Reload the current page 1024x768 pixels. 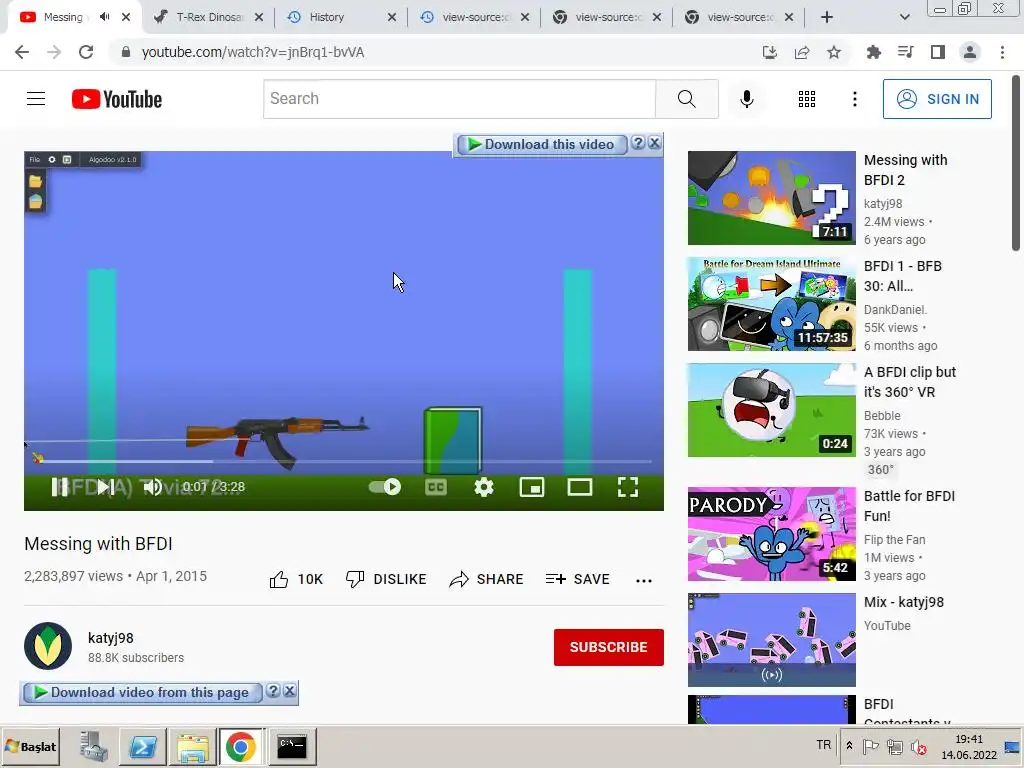[x=86, y=52]
